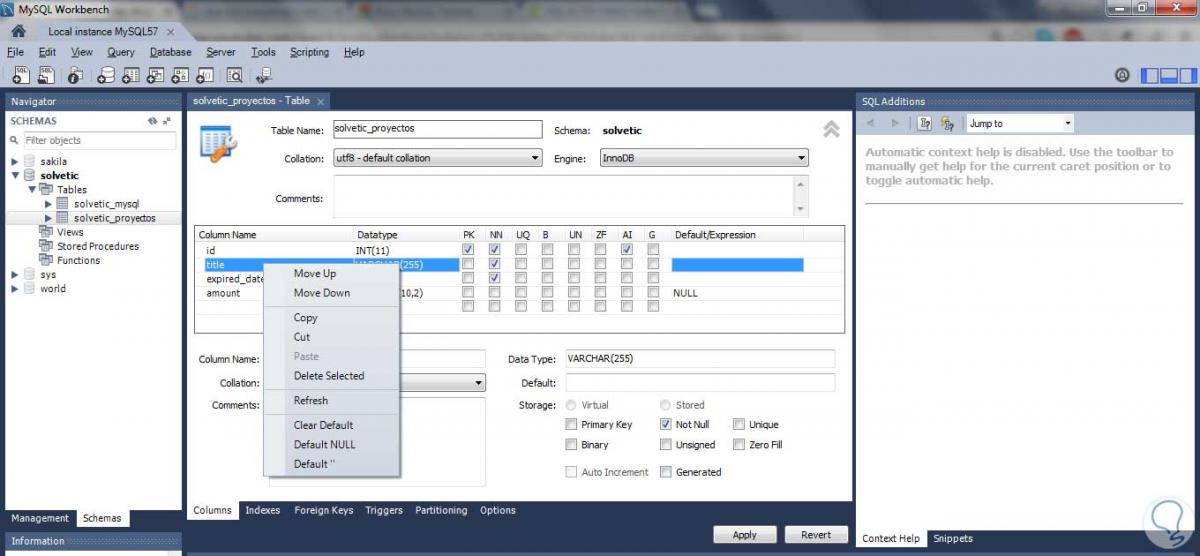The height and width of the screenshot is (556, 1200).
Task: Enable the Zero Fill checkbox
Action: (x=739, y=444)
